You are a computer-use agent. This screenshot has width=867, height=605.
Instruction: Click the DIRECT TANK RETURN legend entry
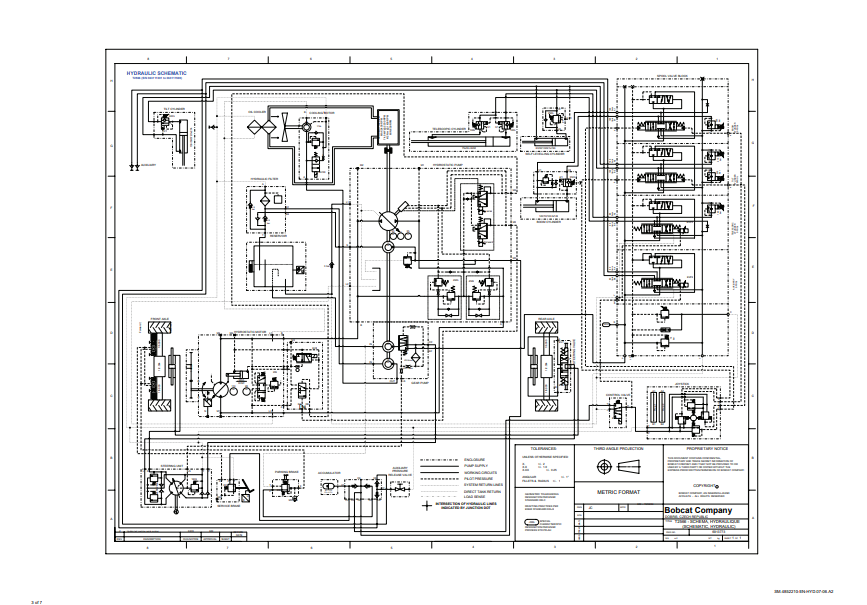pos(483,491)
